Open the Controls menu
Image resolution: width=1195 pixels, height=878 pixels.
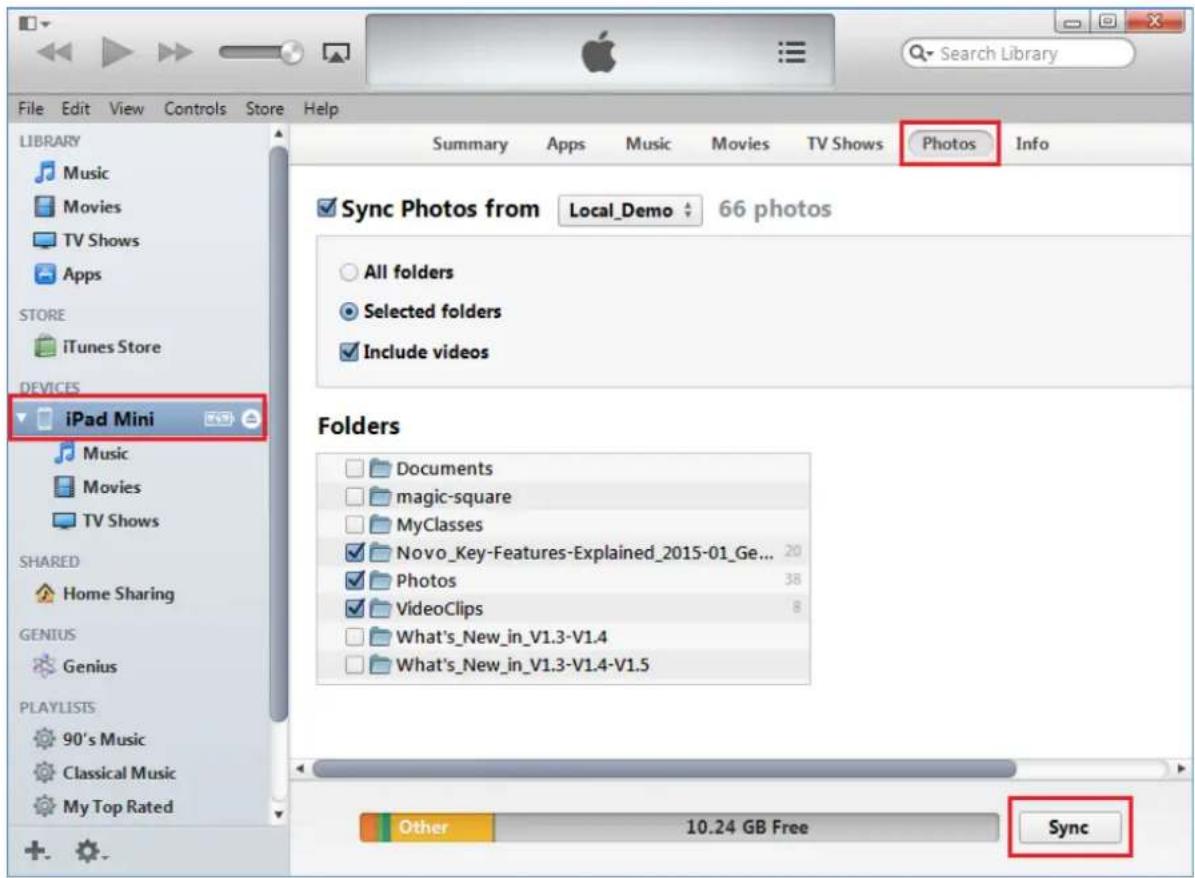click(195, 109)
